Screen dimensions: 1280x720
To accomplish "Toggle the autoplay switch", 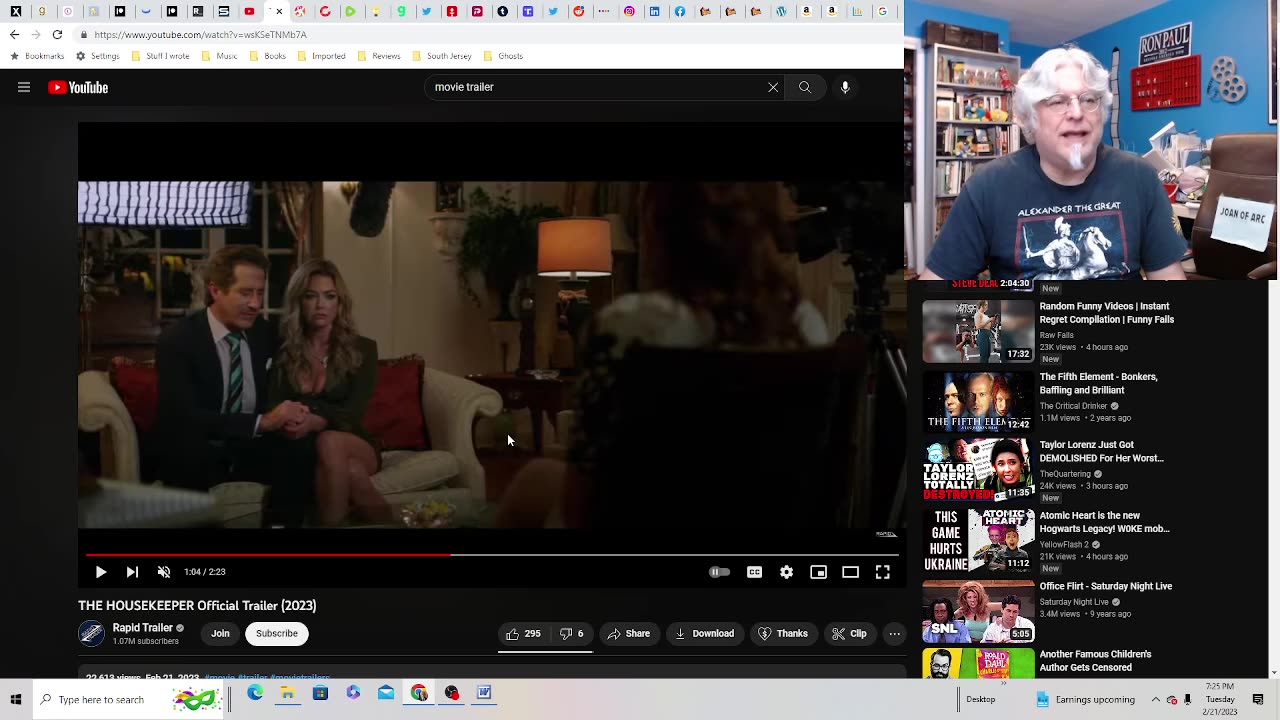I will tap(719, 572).
